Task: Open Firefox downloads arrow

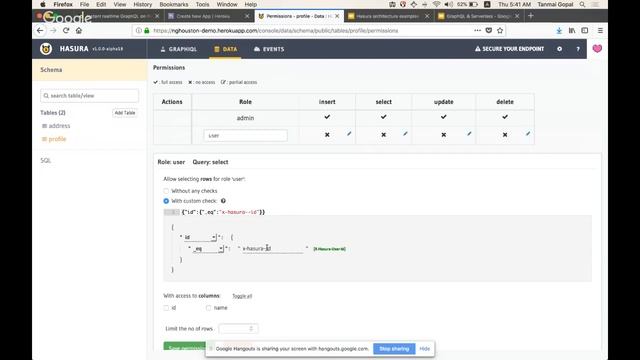Action: coord(559,31)
